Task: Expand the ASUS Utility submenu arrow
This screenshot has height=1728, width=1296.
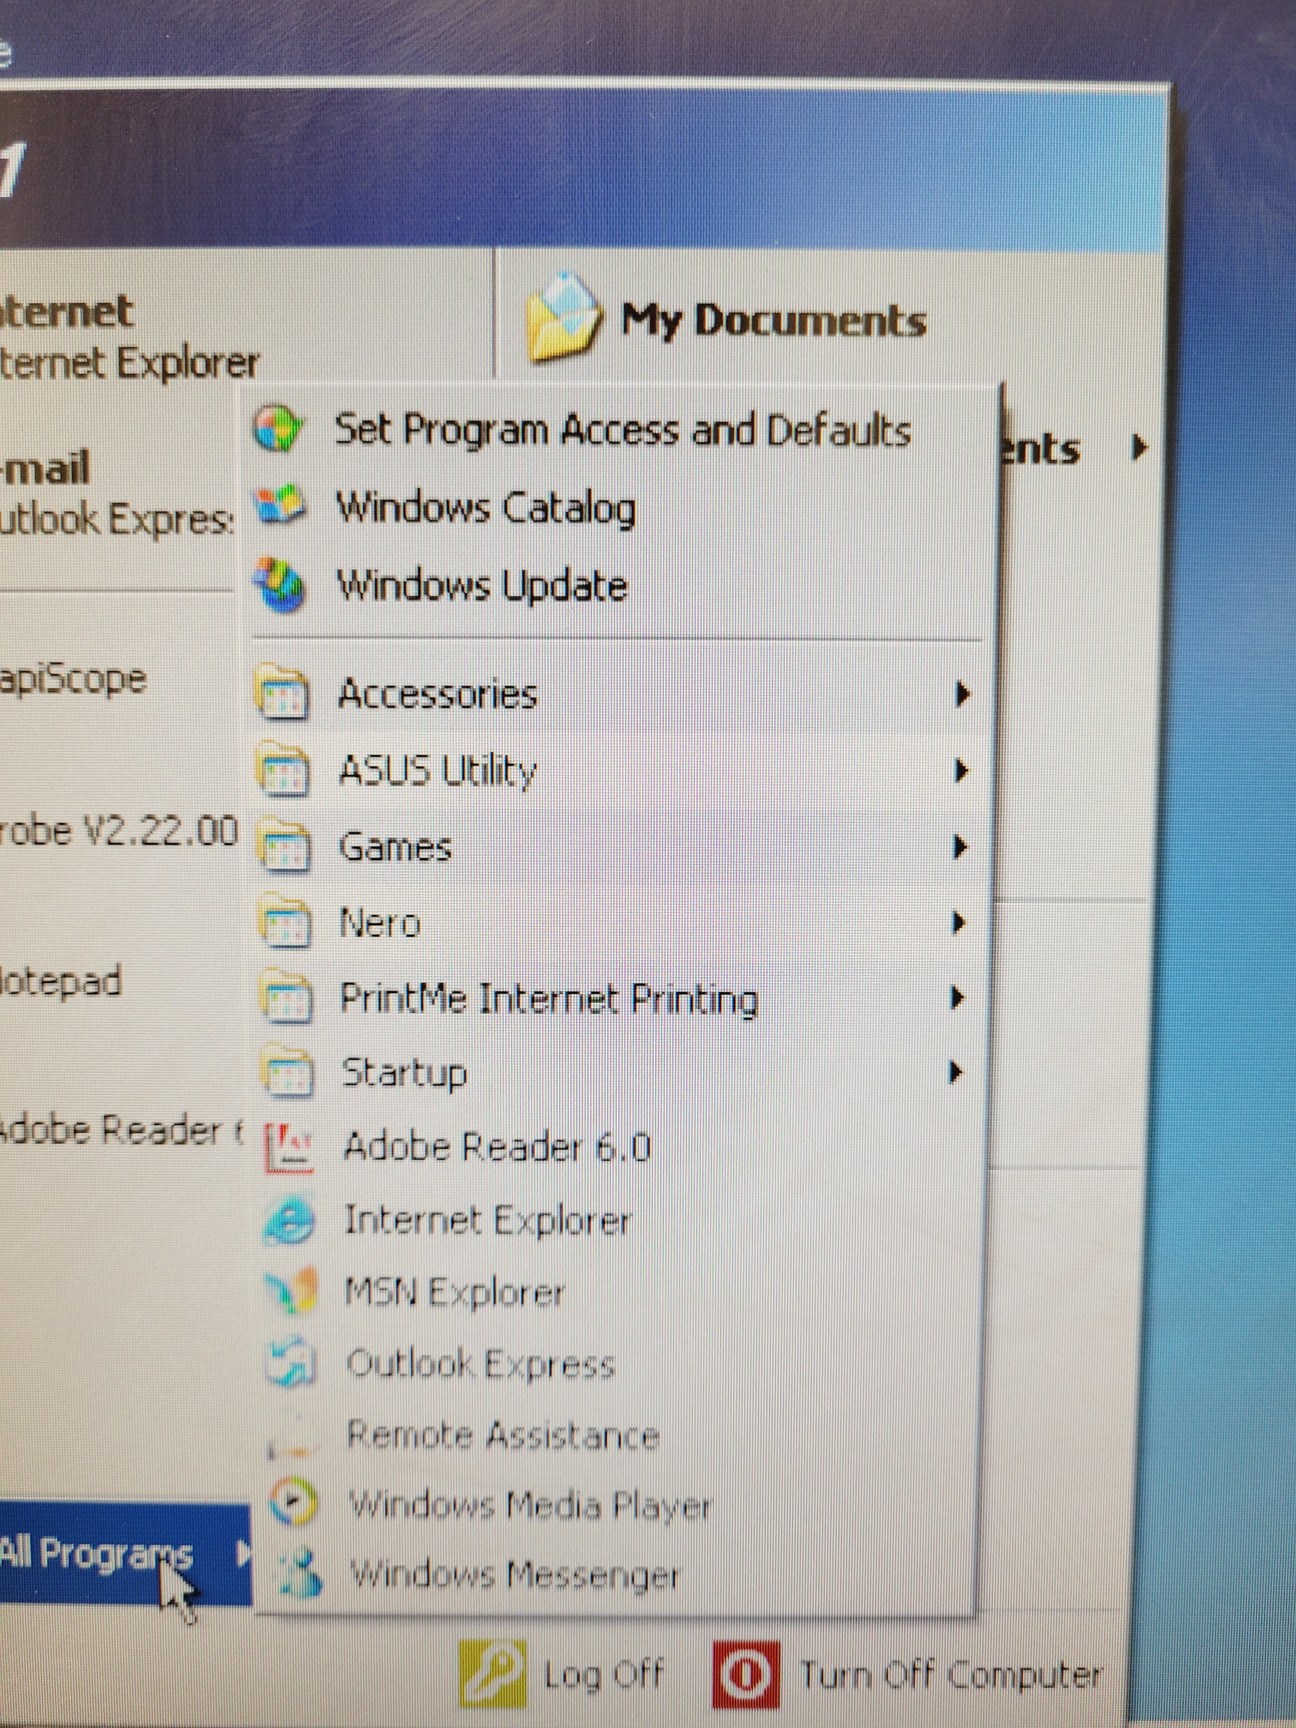Action: (961, 771)
